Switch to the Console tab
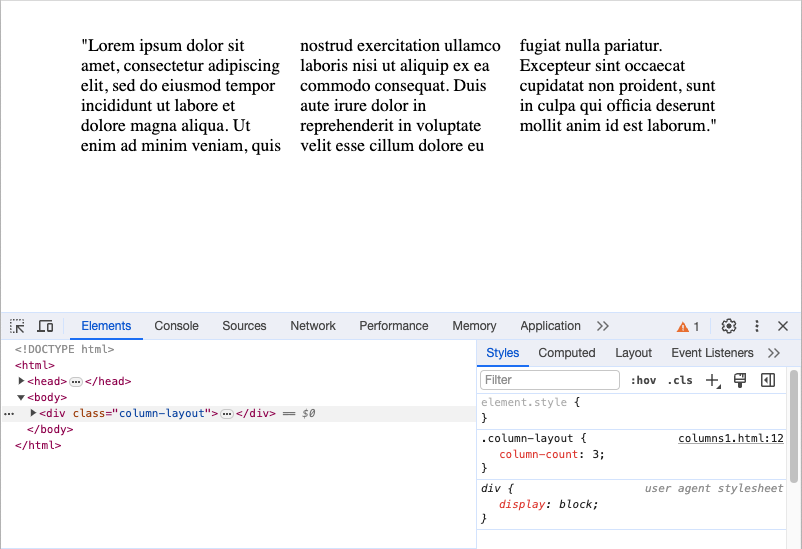The image size is (802, 549). (x=176, y=326)
